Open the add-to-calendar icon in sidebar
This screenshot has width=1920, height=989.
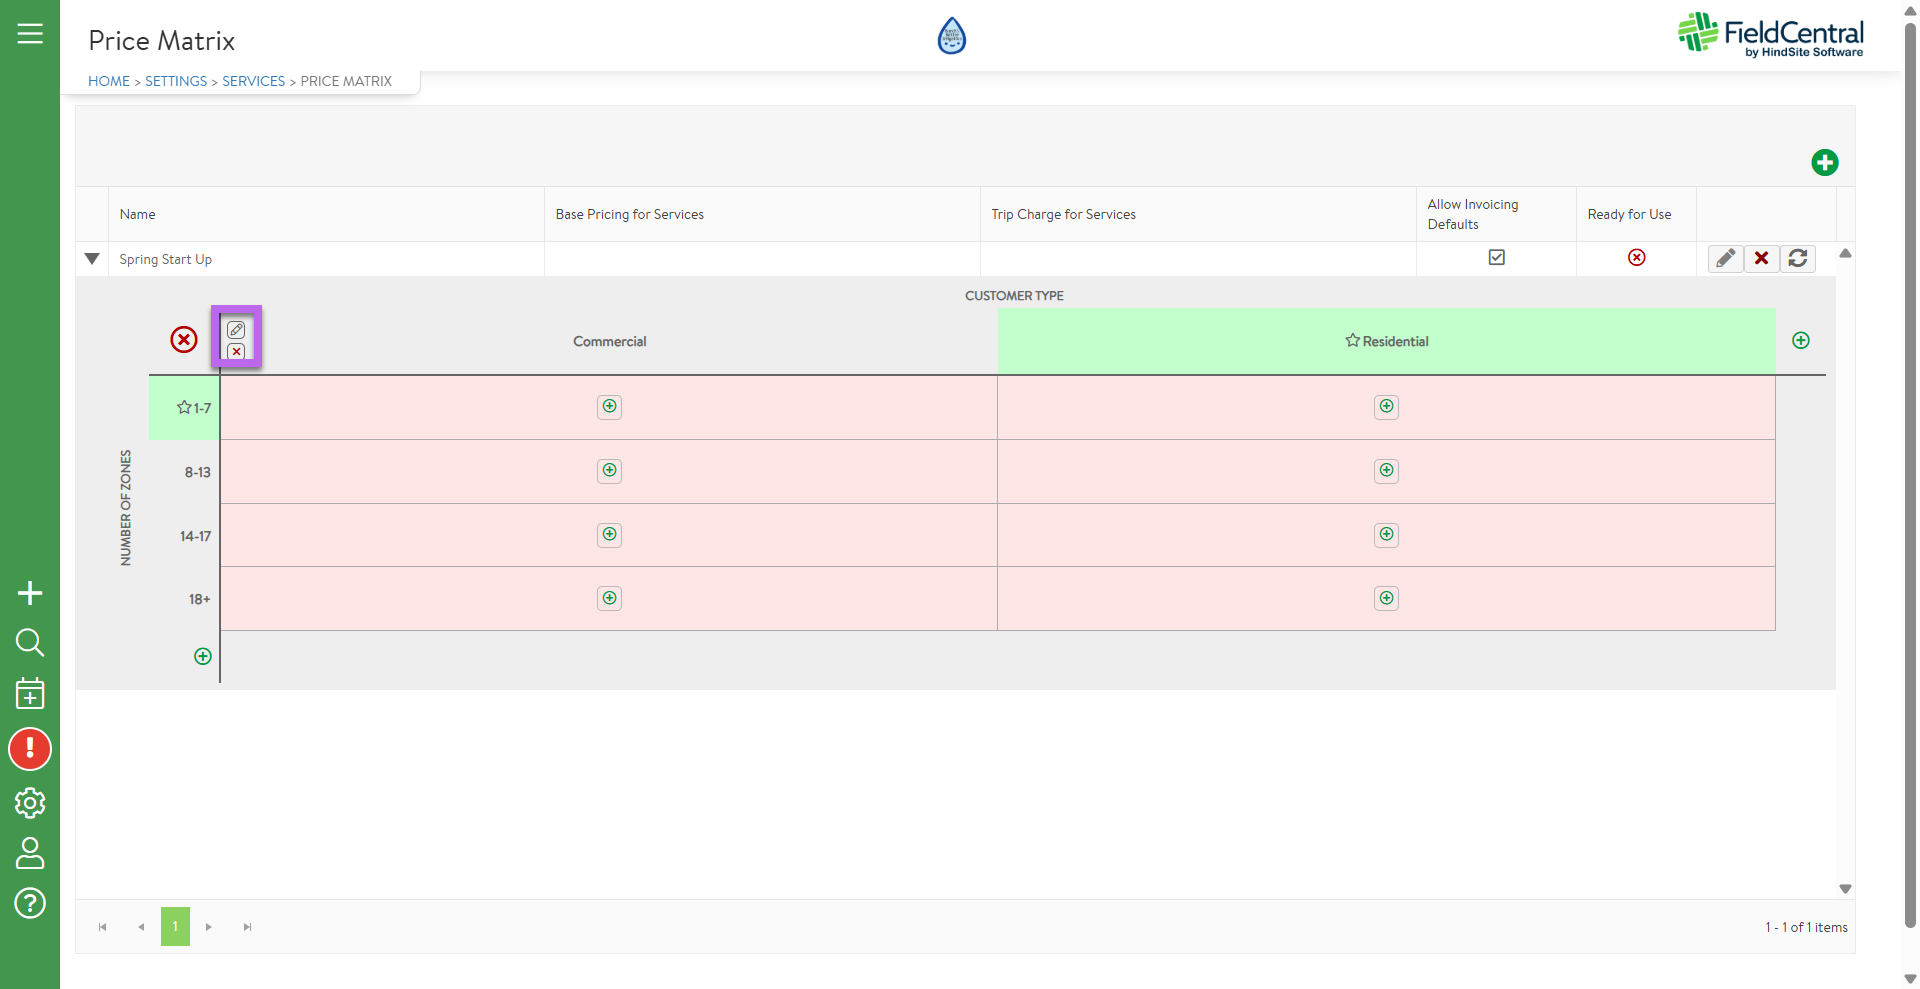pos(30,694)
